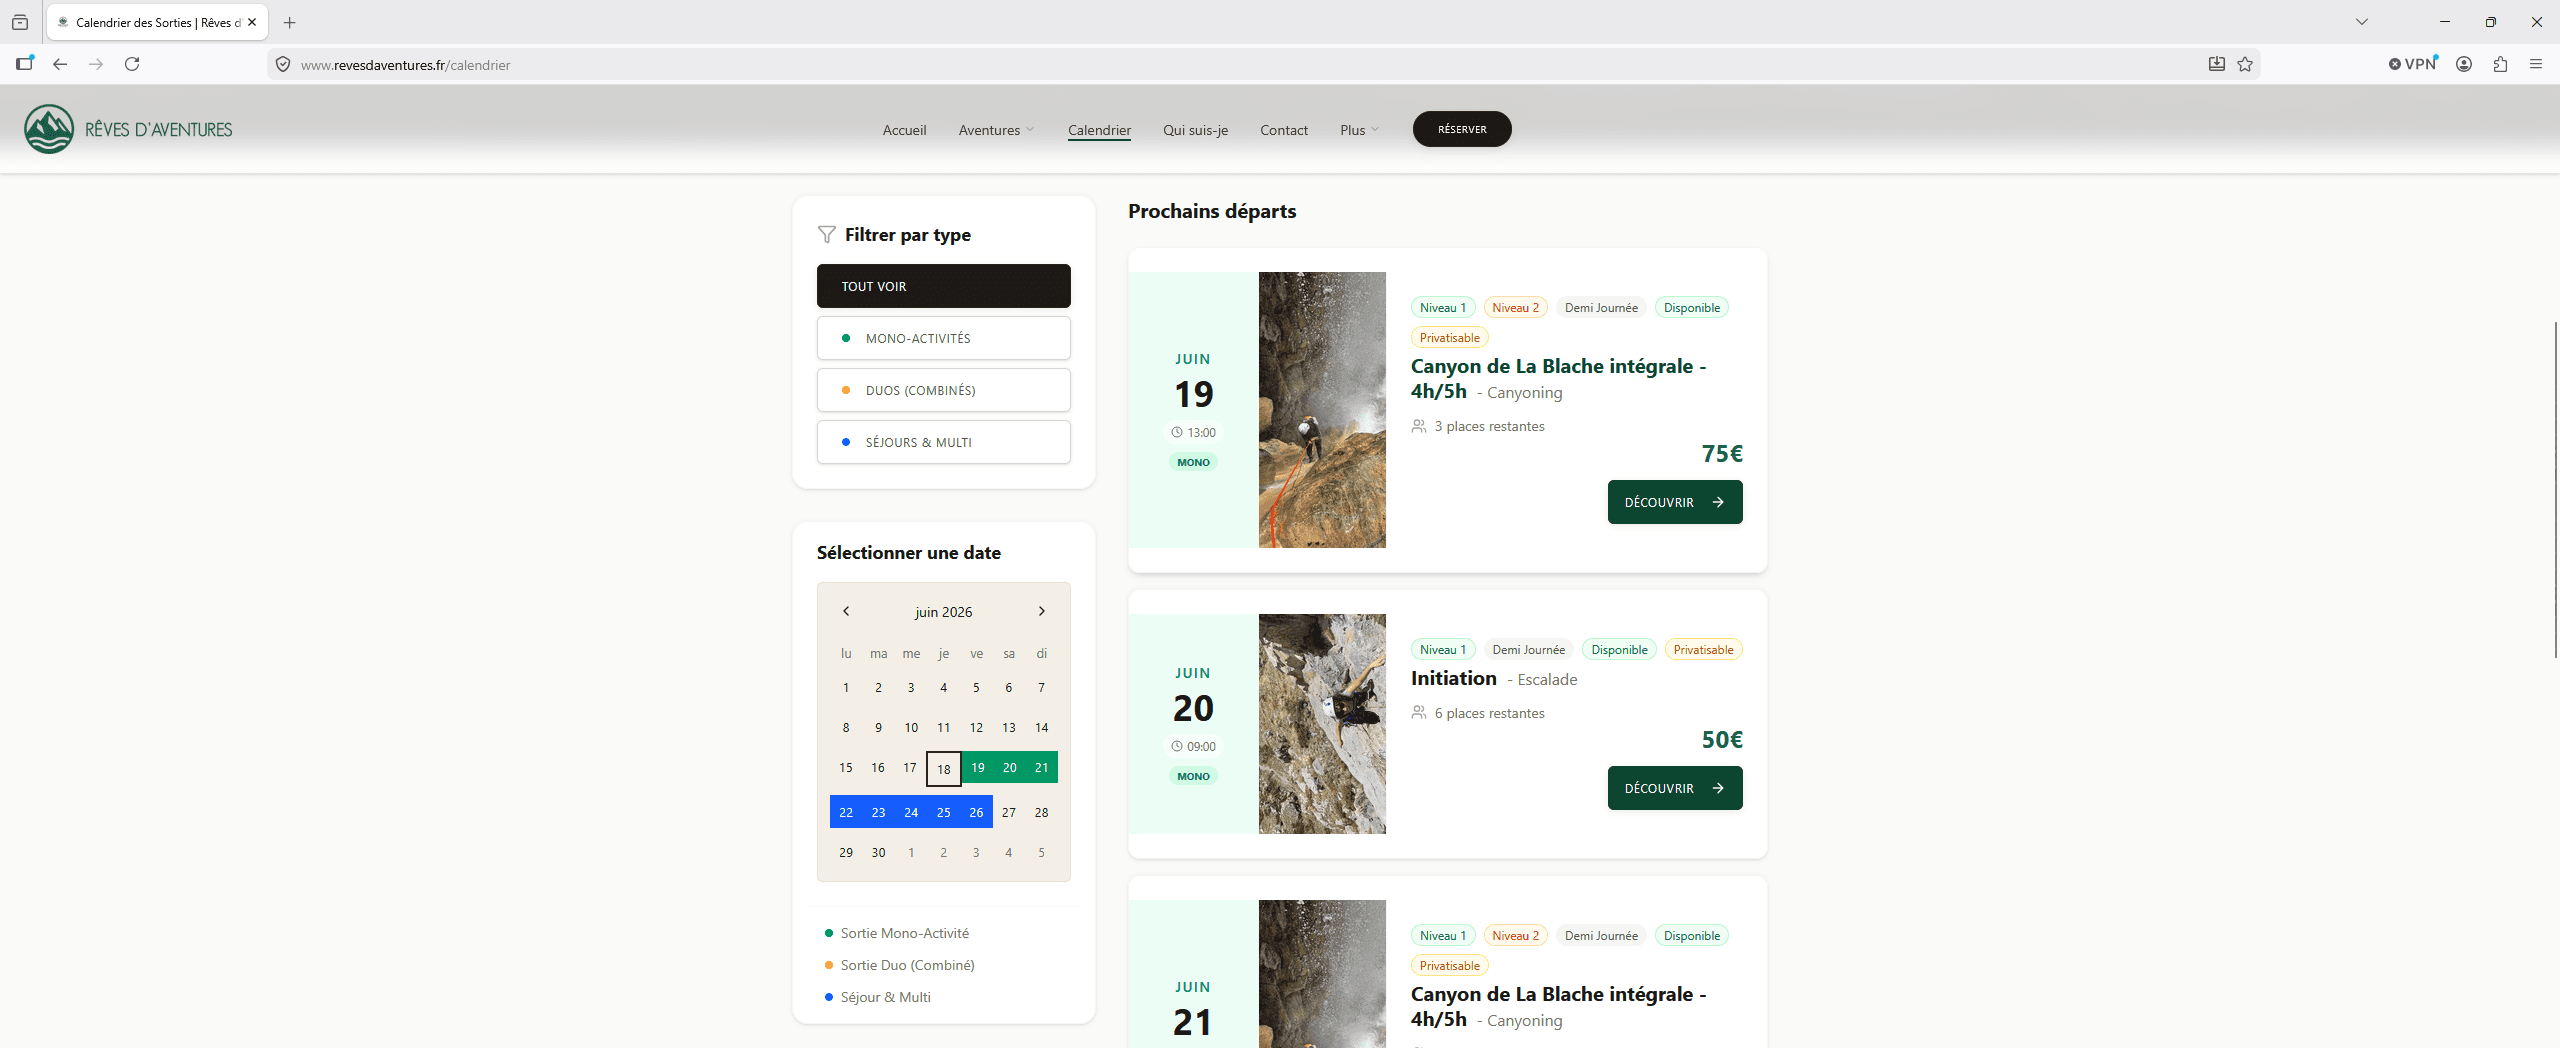The height and width of the screenshot is (1048, 2560).
Task: Go back with the browser back arrow
Action: point(60,64)
